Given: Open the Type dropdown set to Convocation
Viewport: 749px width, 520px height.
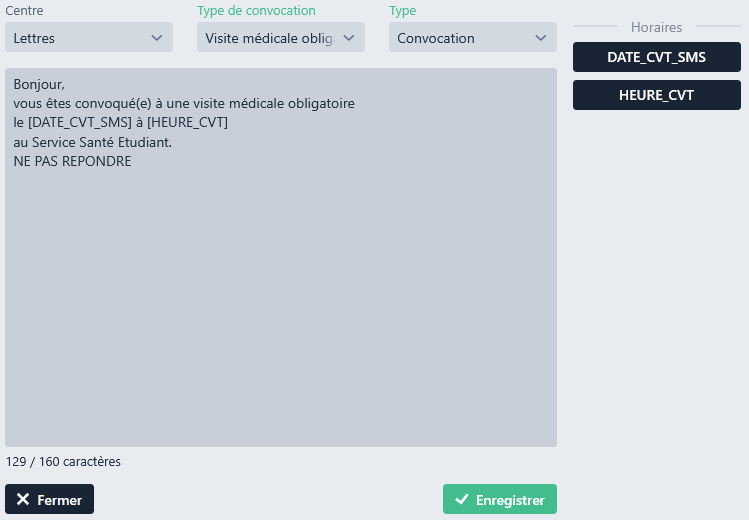Looking at the screenshot, I should click(x=472, y=38).
